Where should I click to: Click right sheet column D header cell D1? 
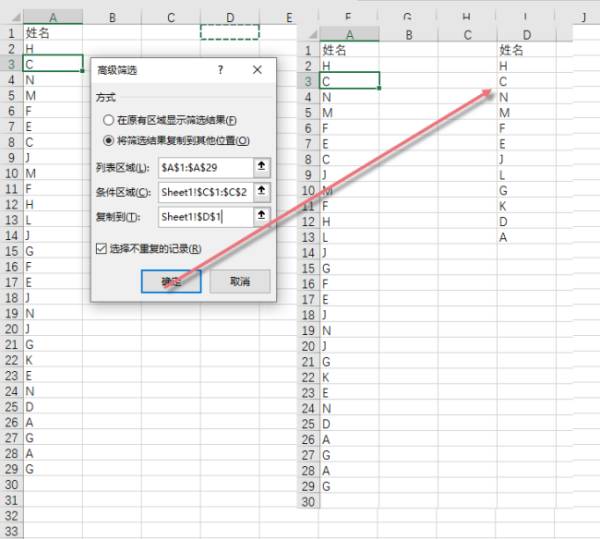click(527, 50)
